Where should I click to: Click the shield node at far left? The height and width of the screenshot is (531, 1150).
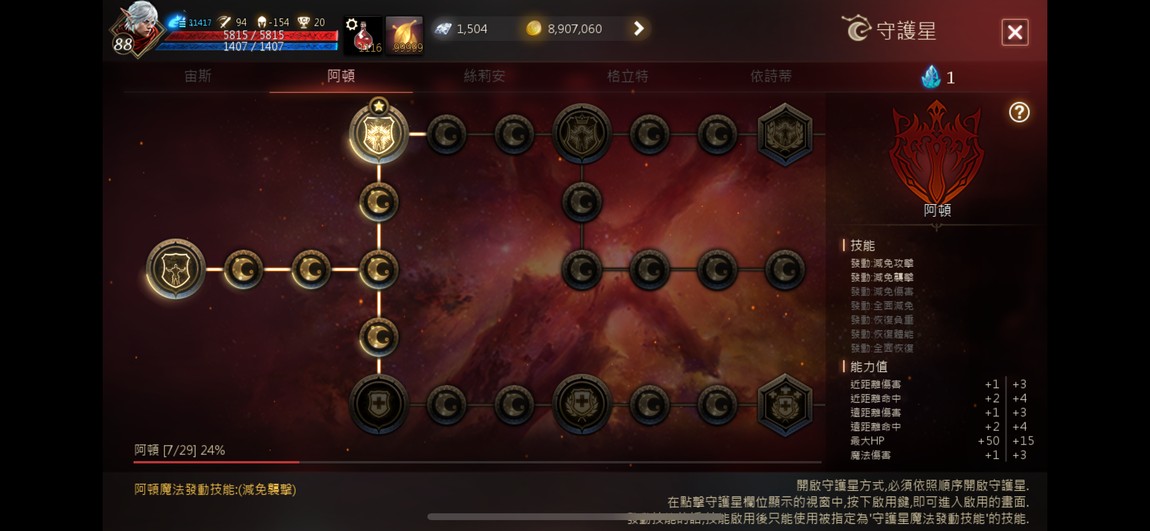[x=175, y=268]
